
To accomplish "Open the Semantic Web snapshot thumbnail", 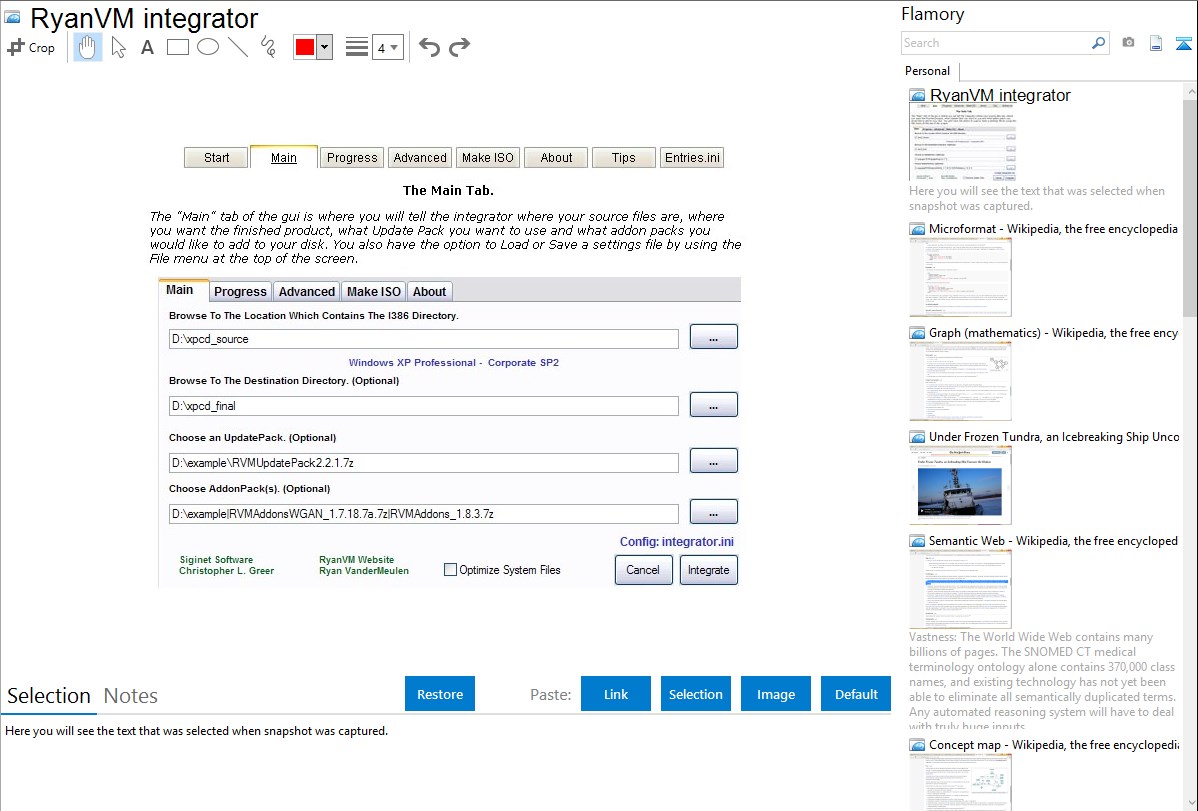I will 960,589.
